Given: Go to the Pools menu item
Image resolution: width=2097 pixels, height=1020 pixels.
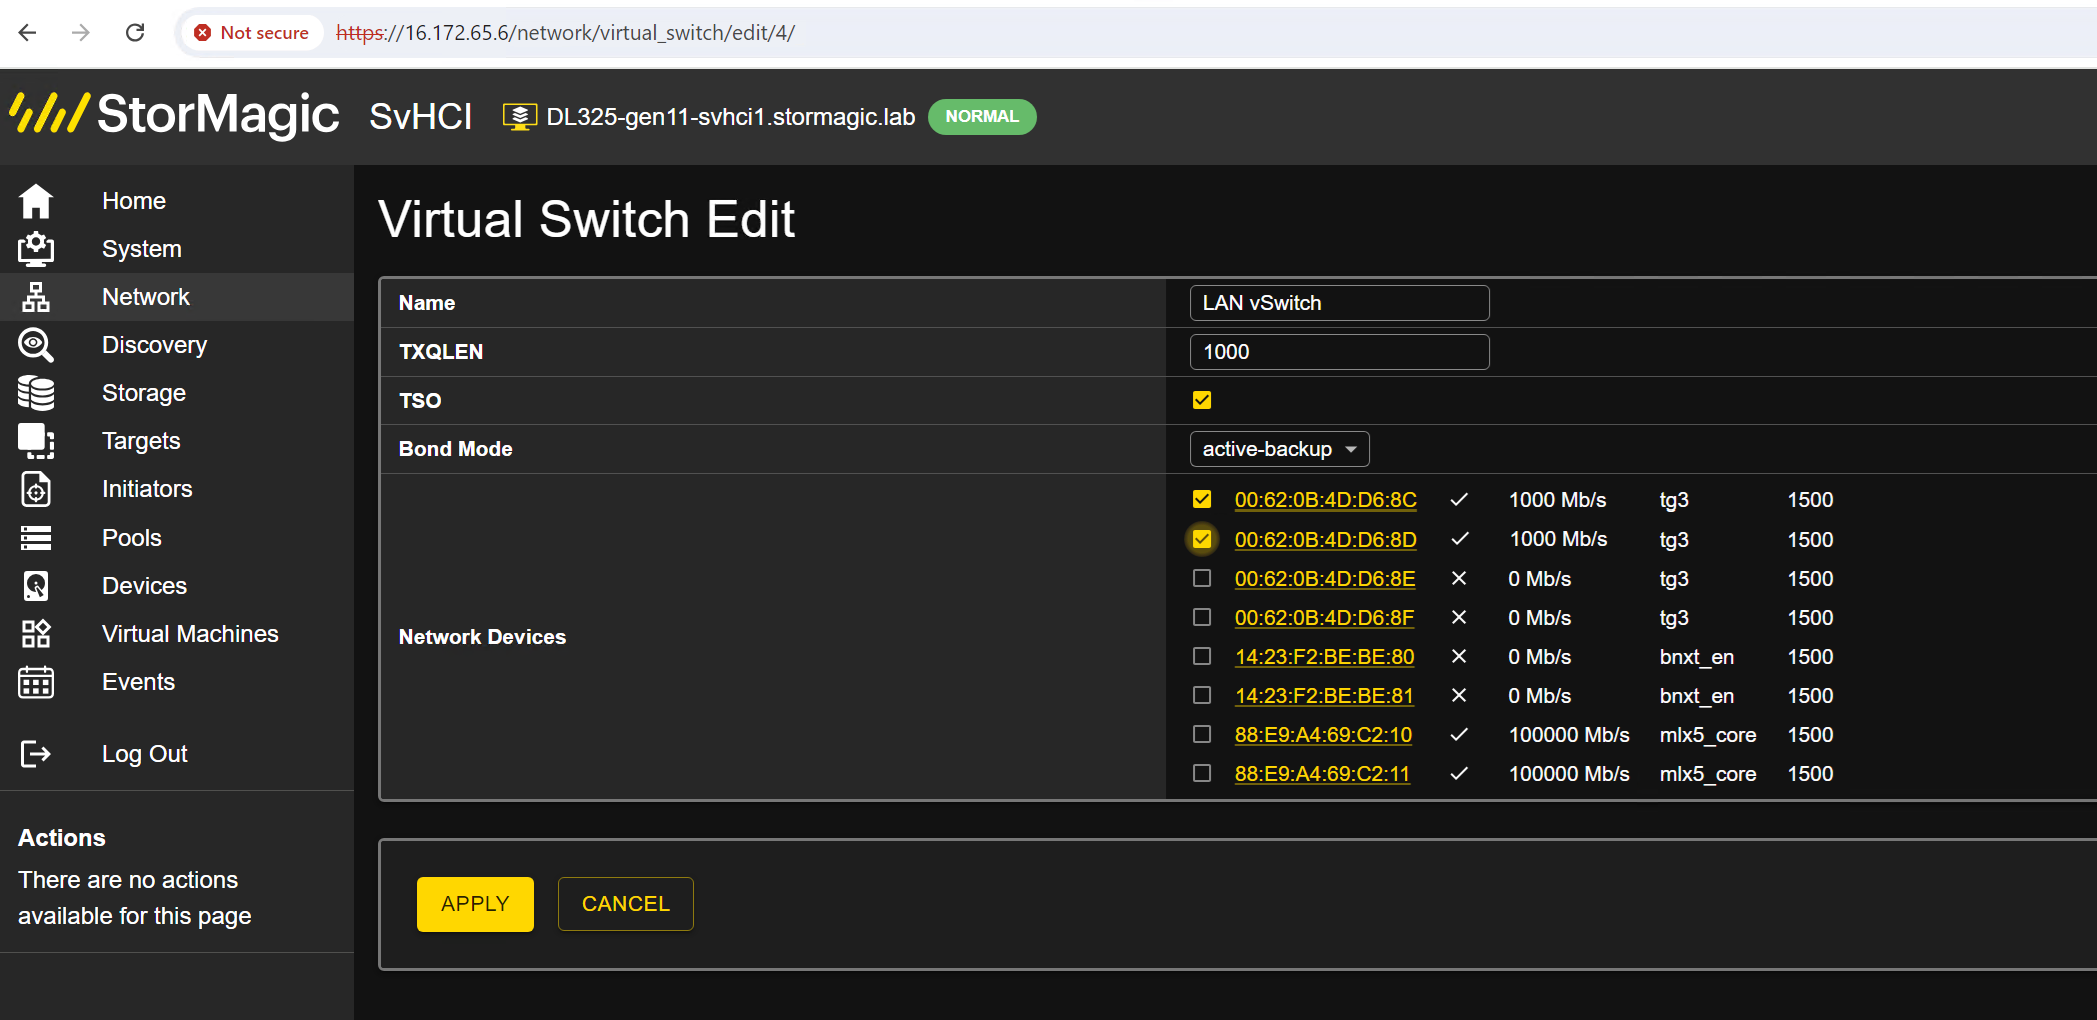Looking at the screenshot, I should [132, 538].
